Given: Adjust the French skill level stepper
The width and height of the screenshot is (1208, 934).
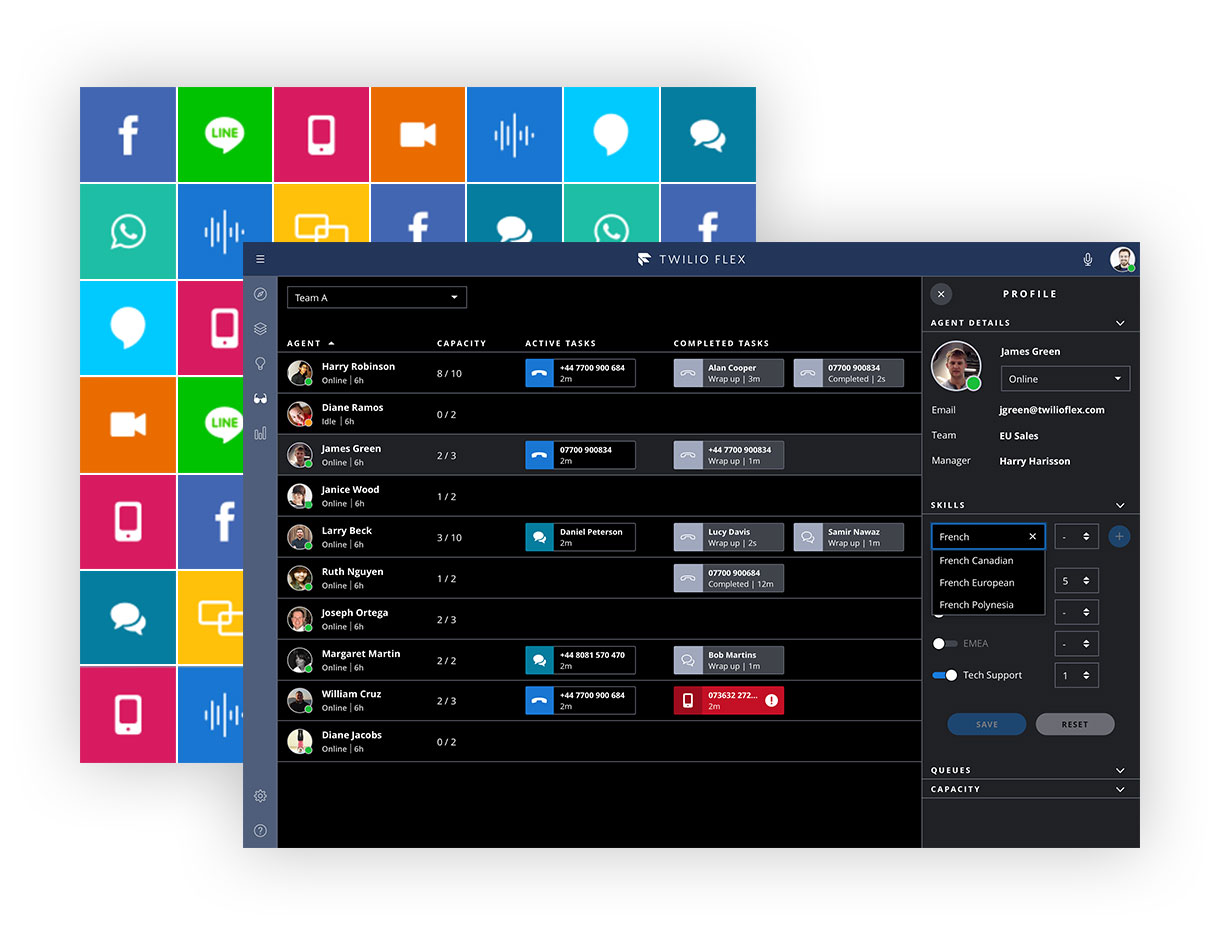Looking at the screenshot, I should (x=1077, y=537).
